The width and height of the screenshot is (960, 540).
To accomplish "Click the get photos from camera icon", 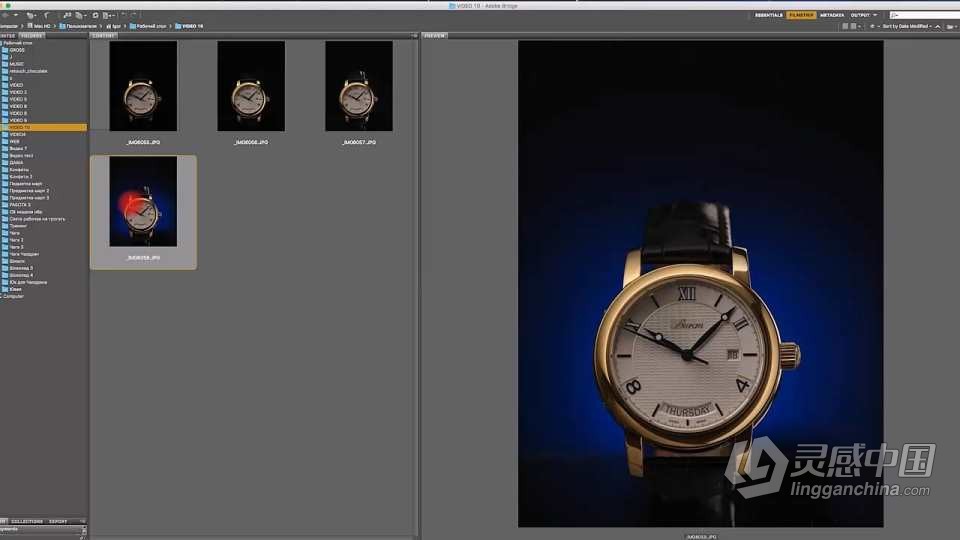I will [x=67, y=15].
